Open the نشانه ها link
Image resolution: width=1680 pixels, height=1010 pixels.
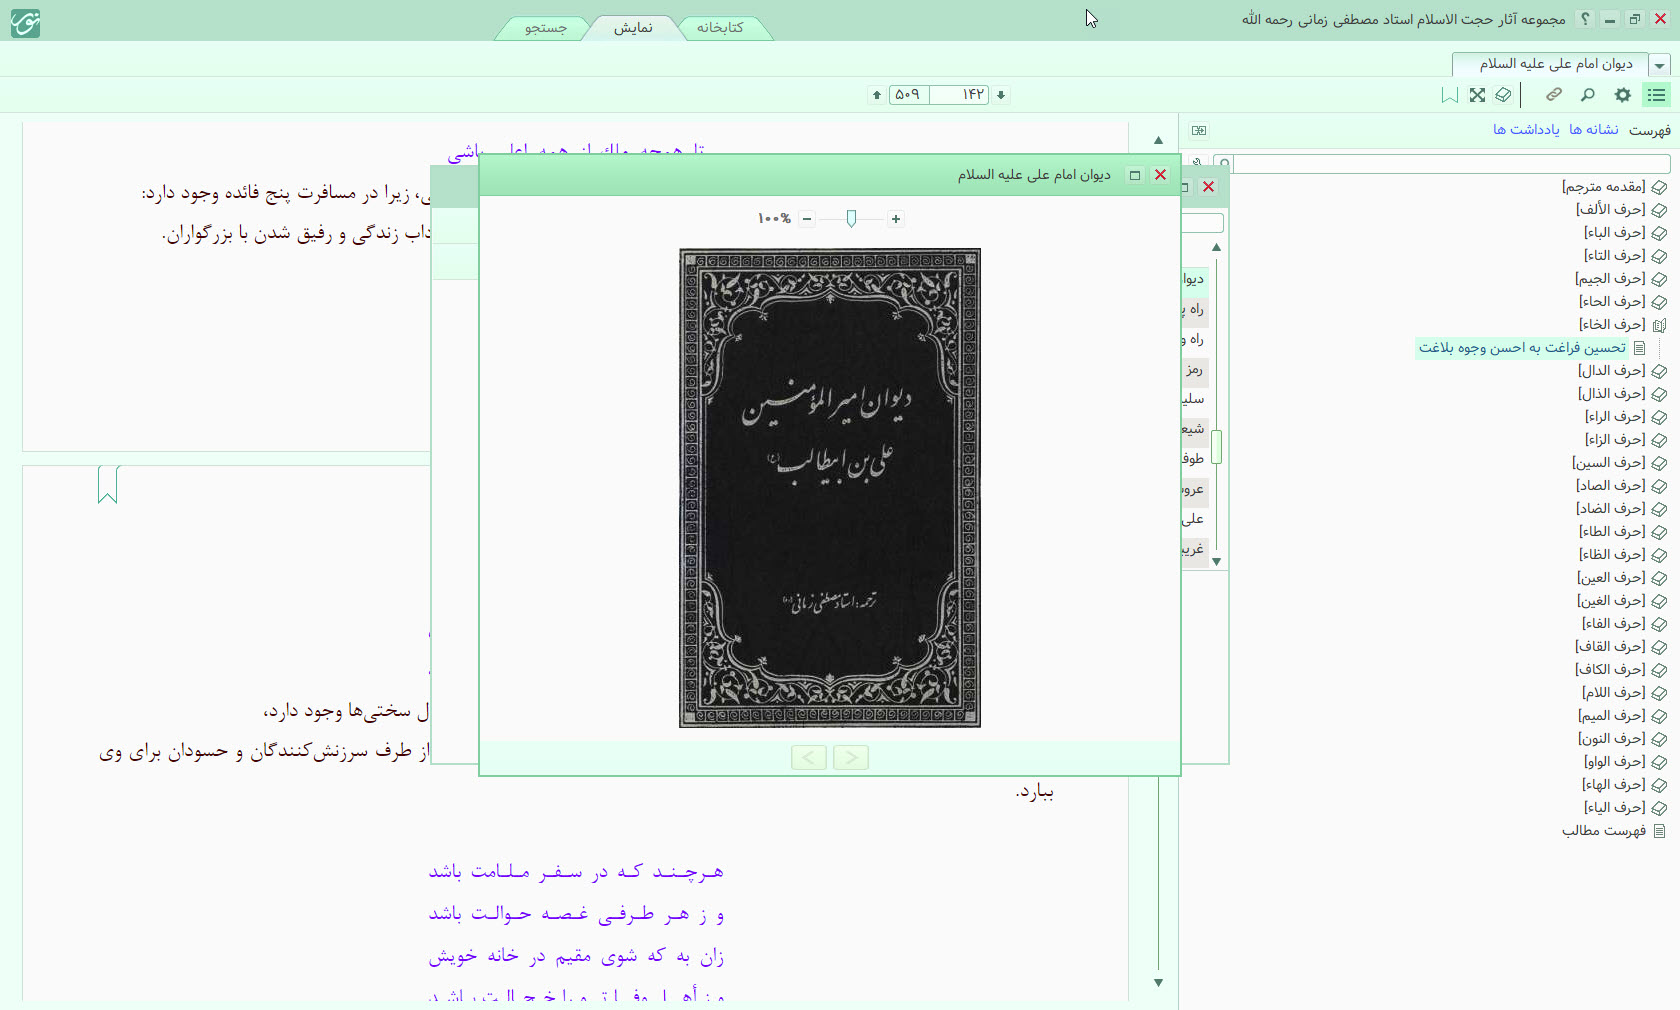[x=1593, y=130]
